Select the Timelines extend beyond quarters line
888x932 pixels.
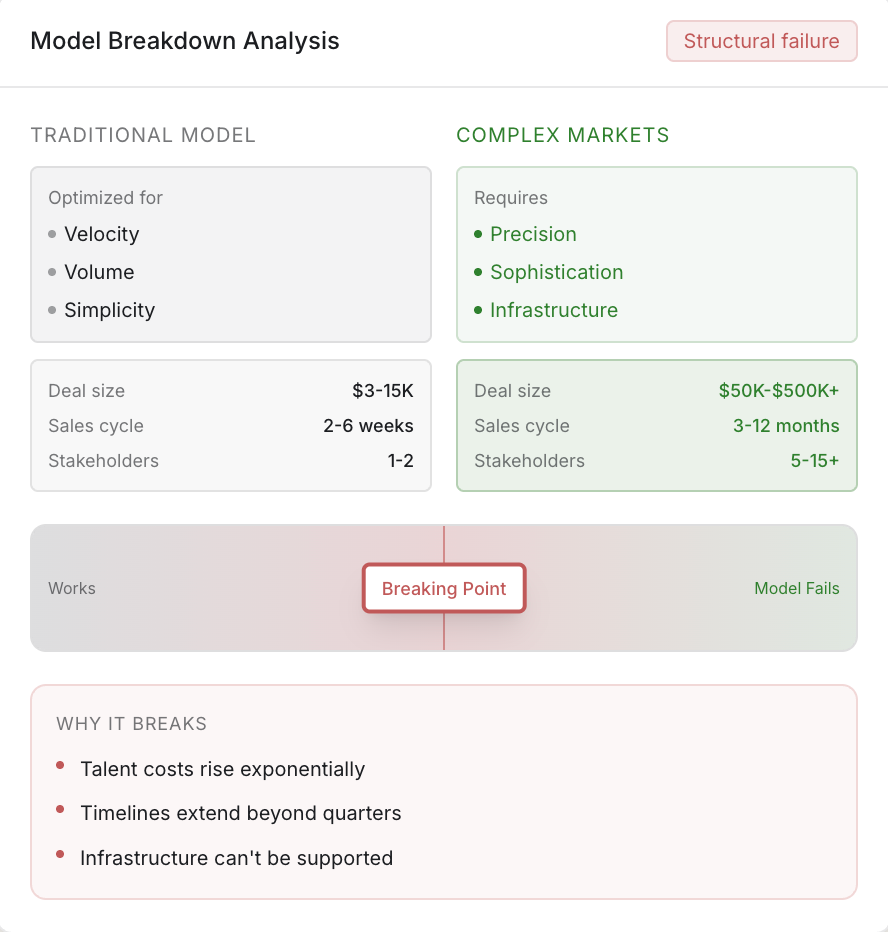pyautogui.click(x=240, y=813)
